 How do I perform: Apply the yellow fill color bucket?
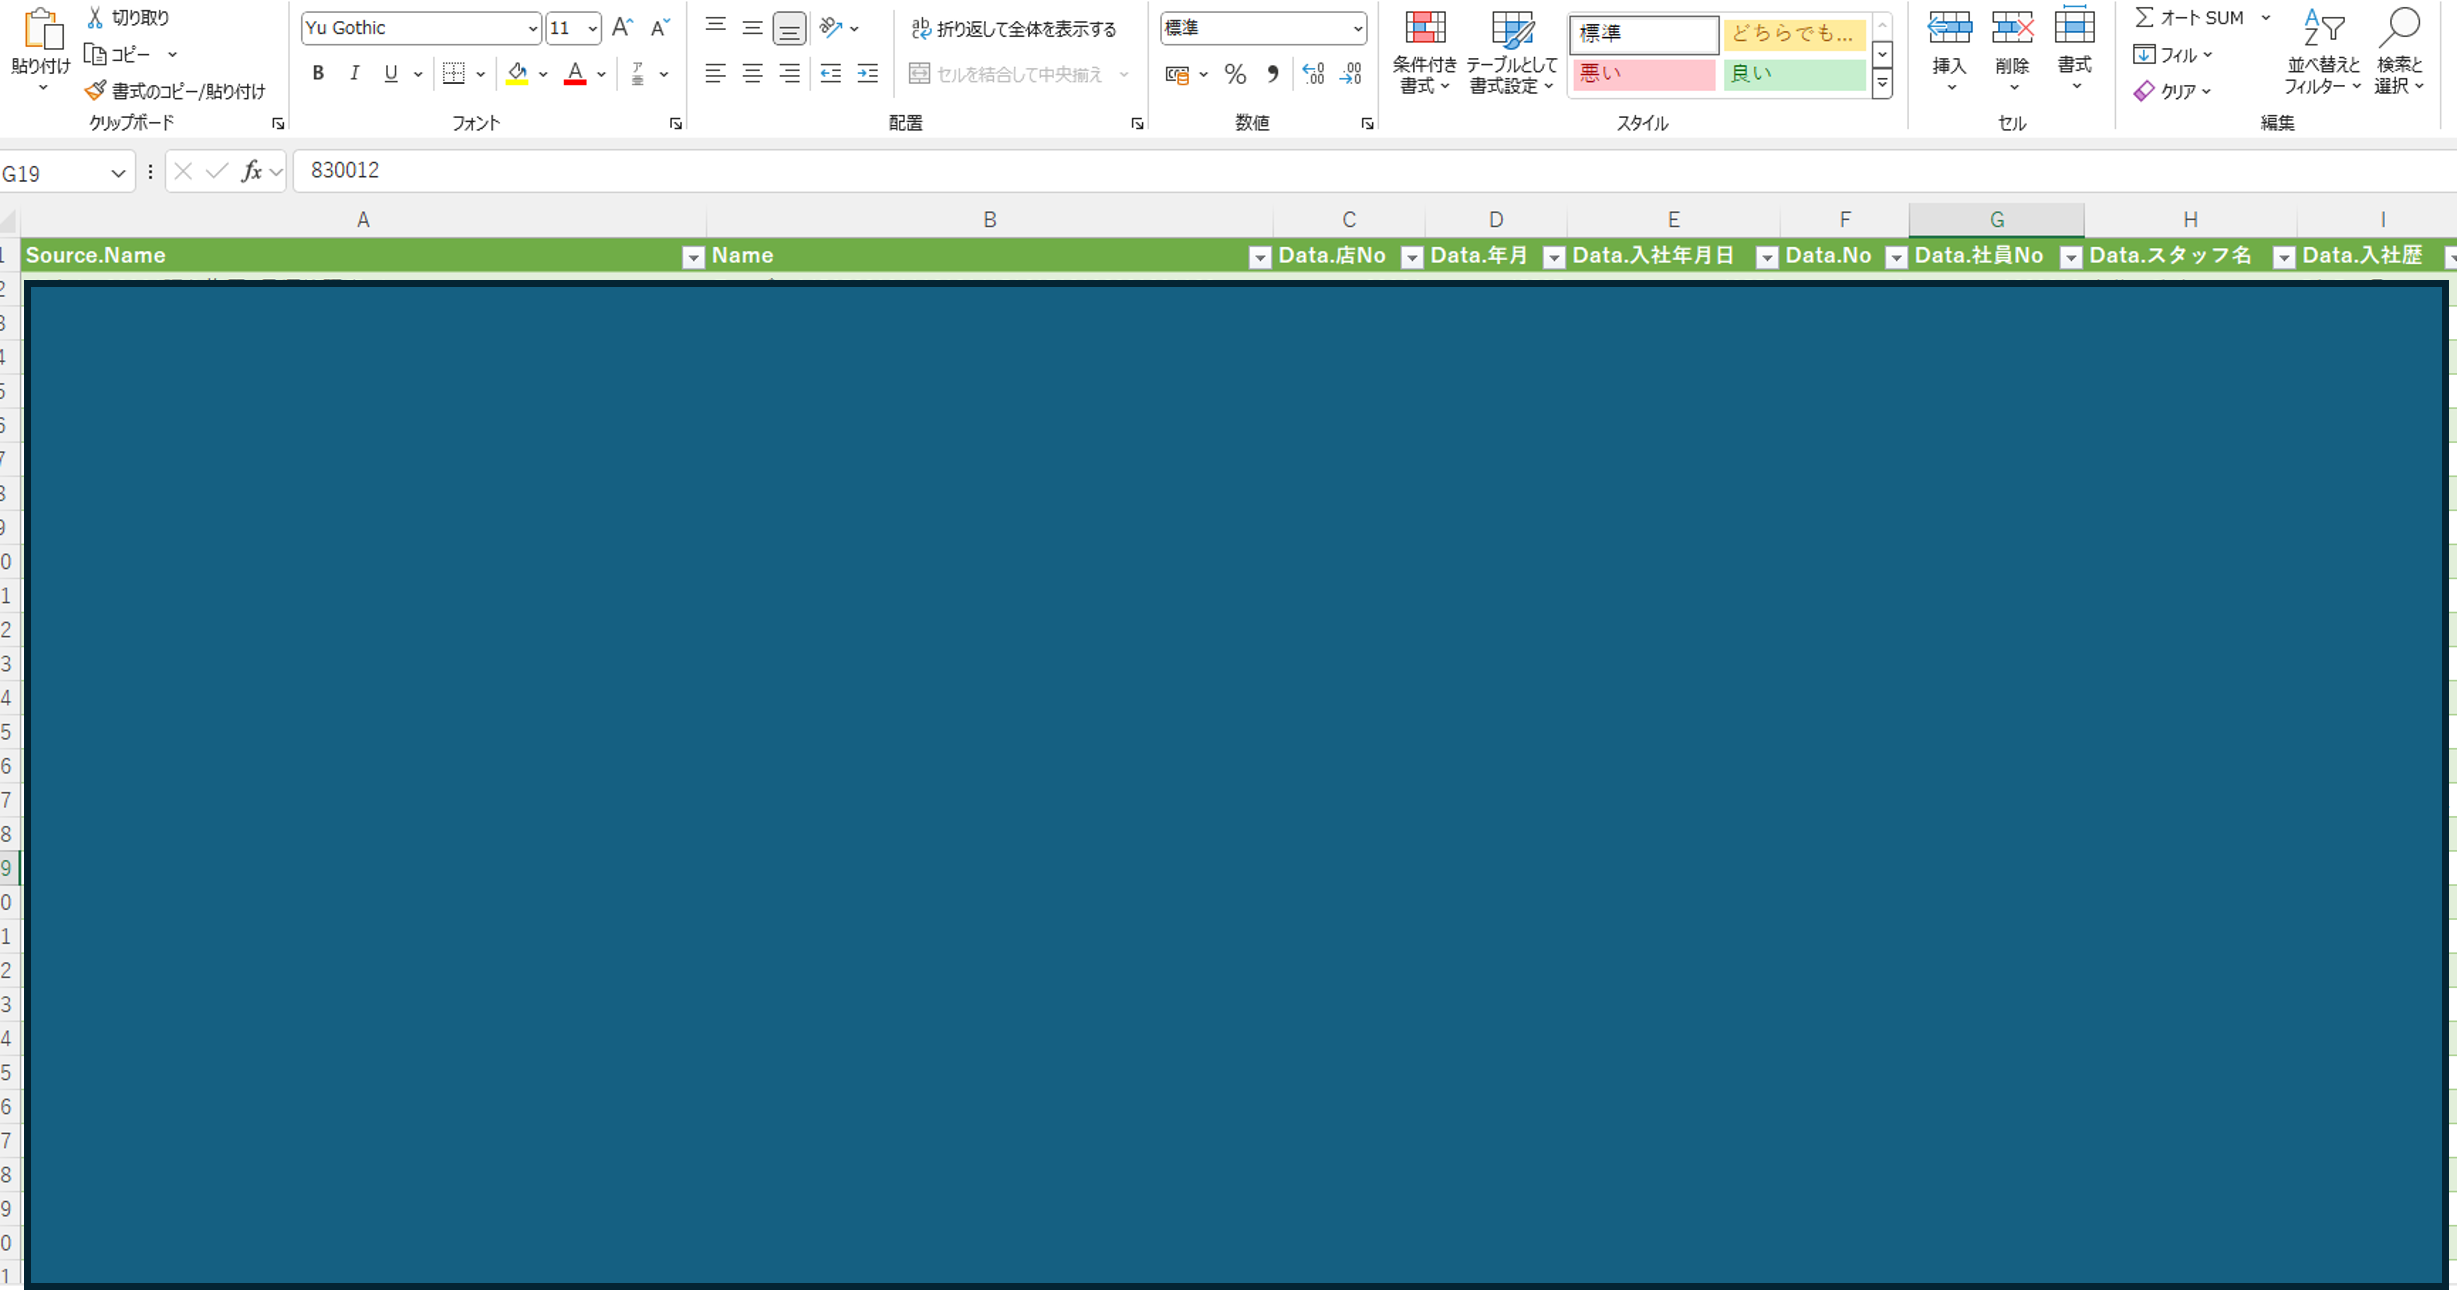pyautogui.click(x=517, y=73)
